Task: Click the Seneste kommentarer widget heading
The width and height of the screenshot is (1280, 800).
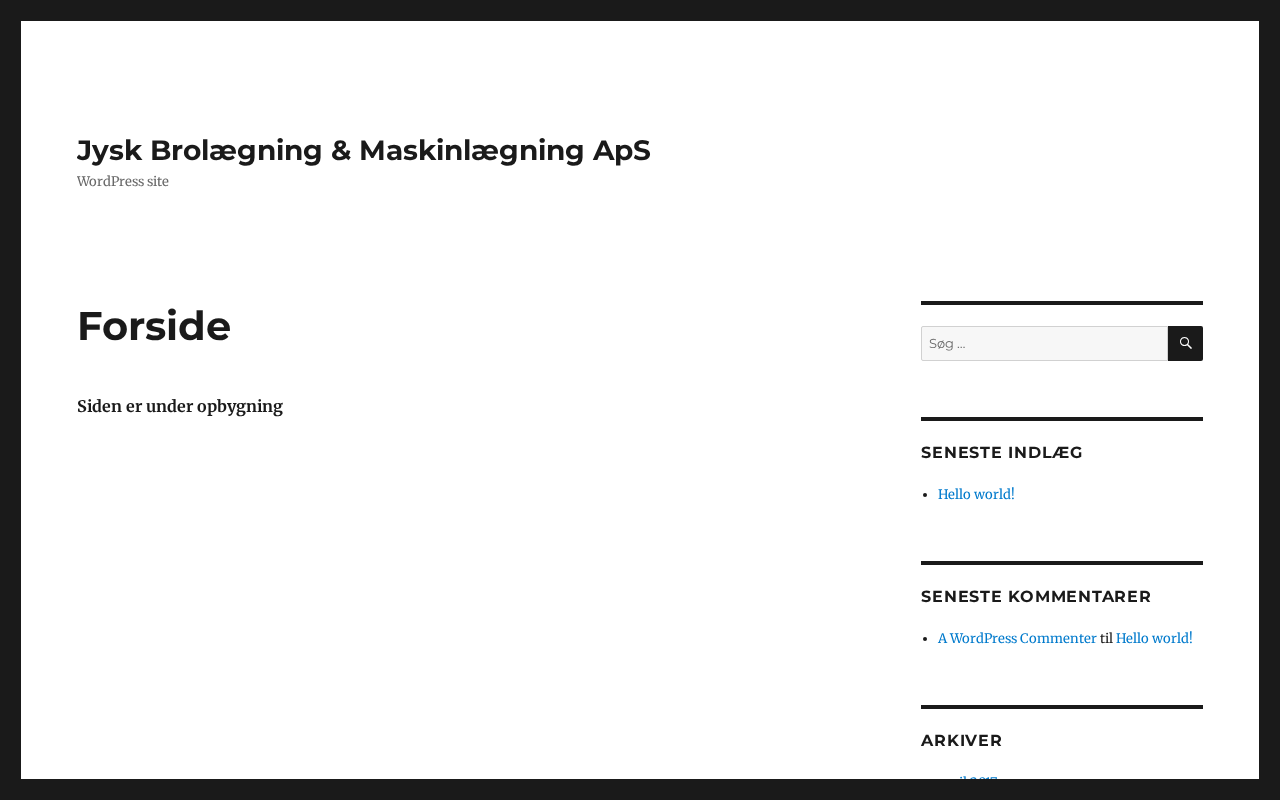Action: click(1036, 596)
